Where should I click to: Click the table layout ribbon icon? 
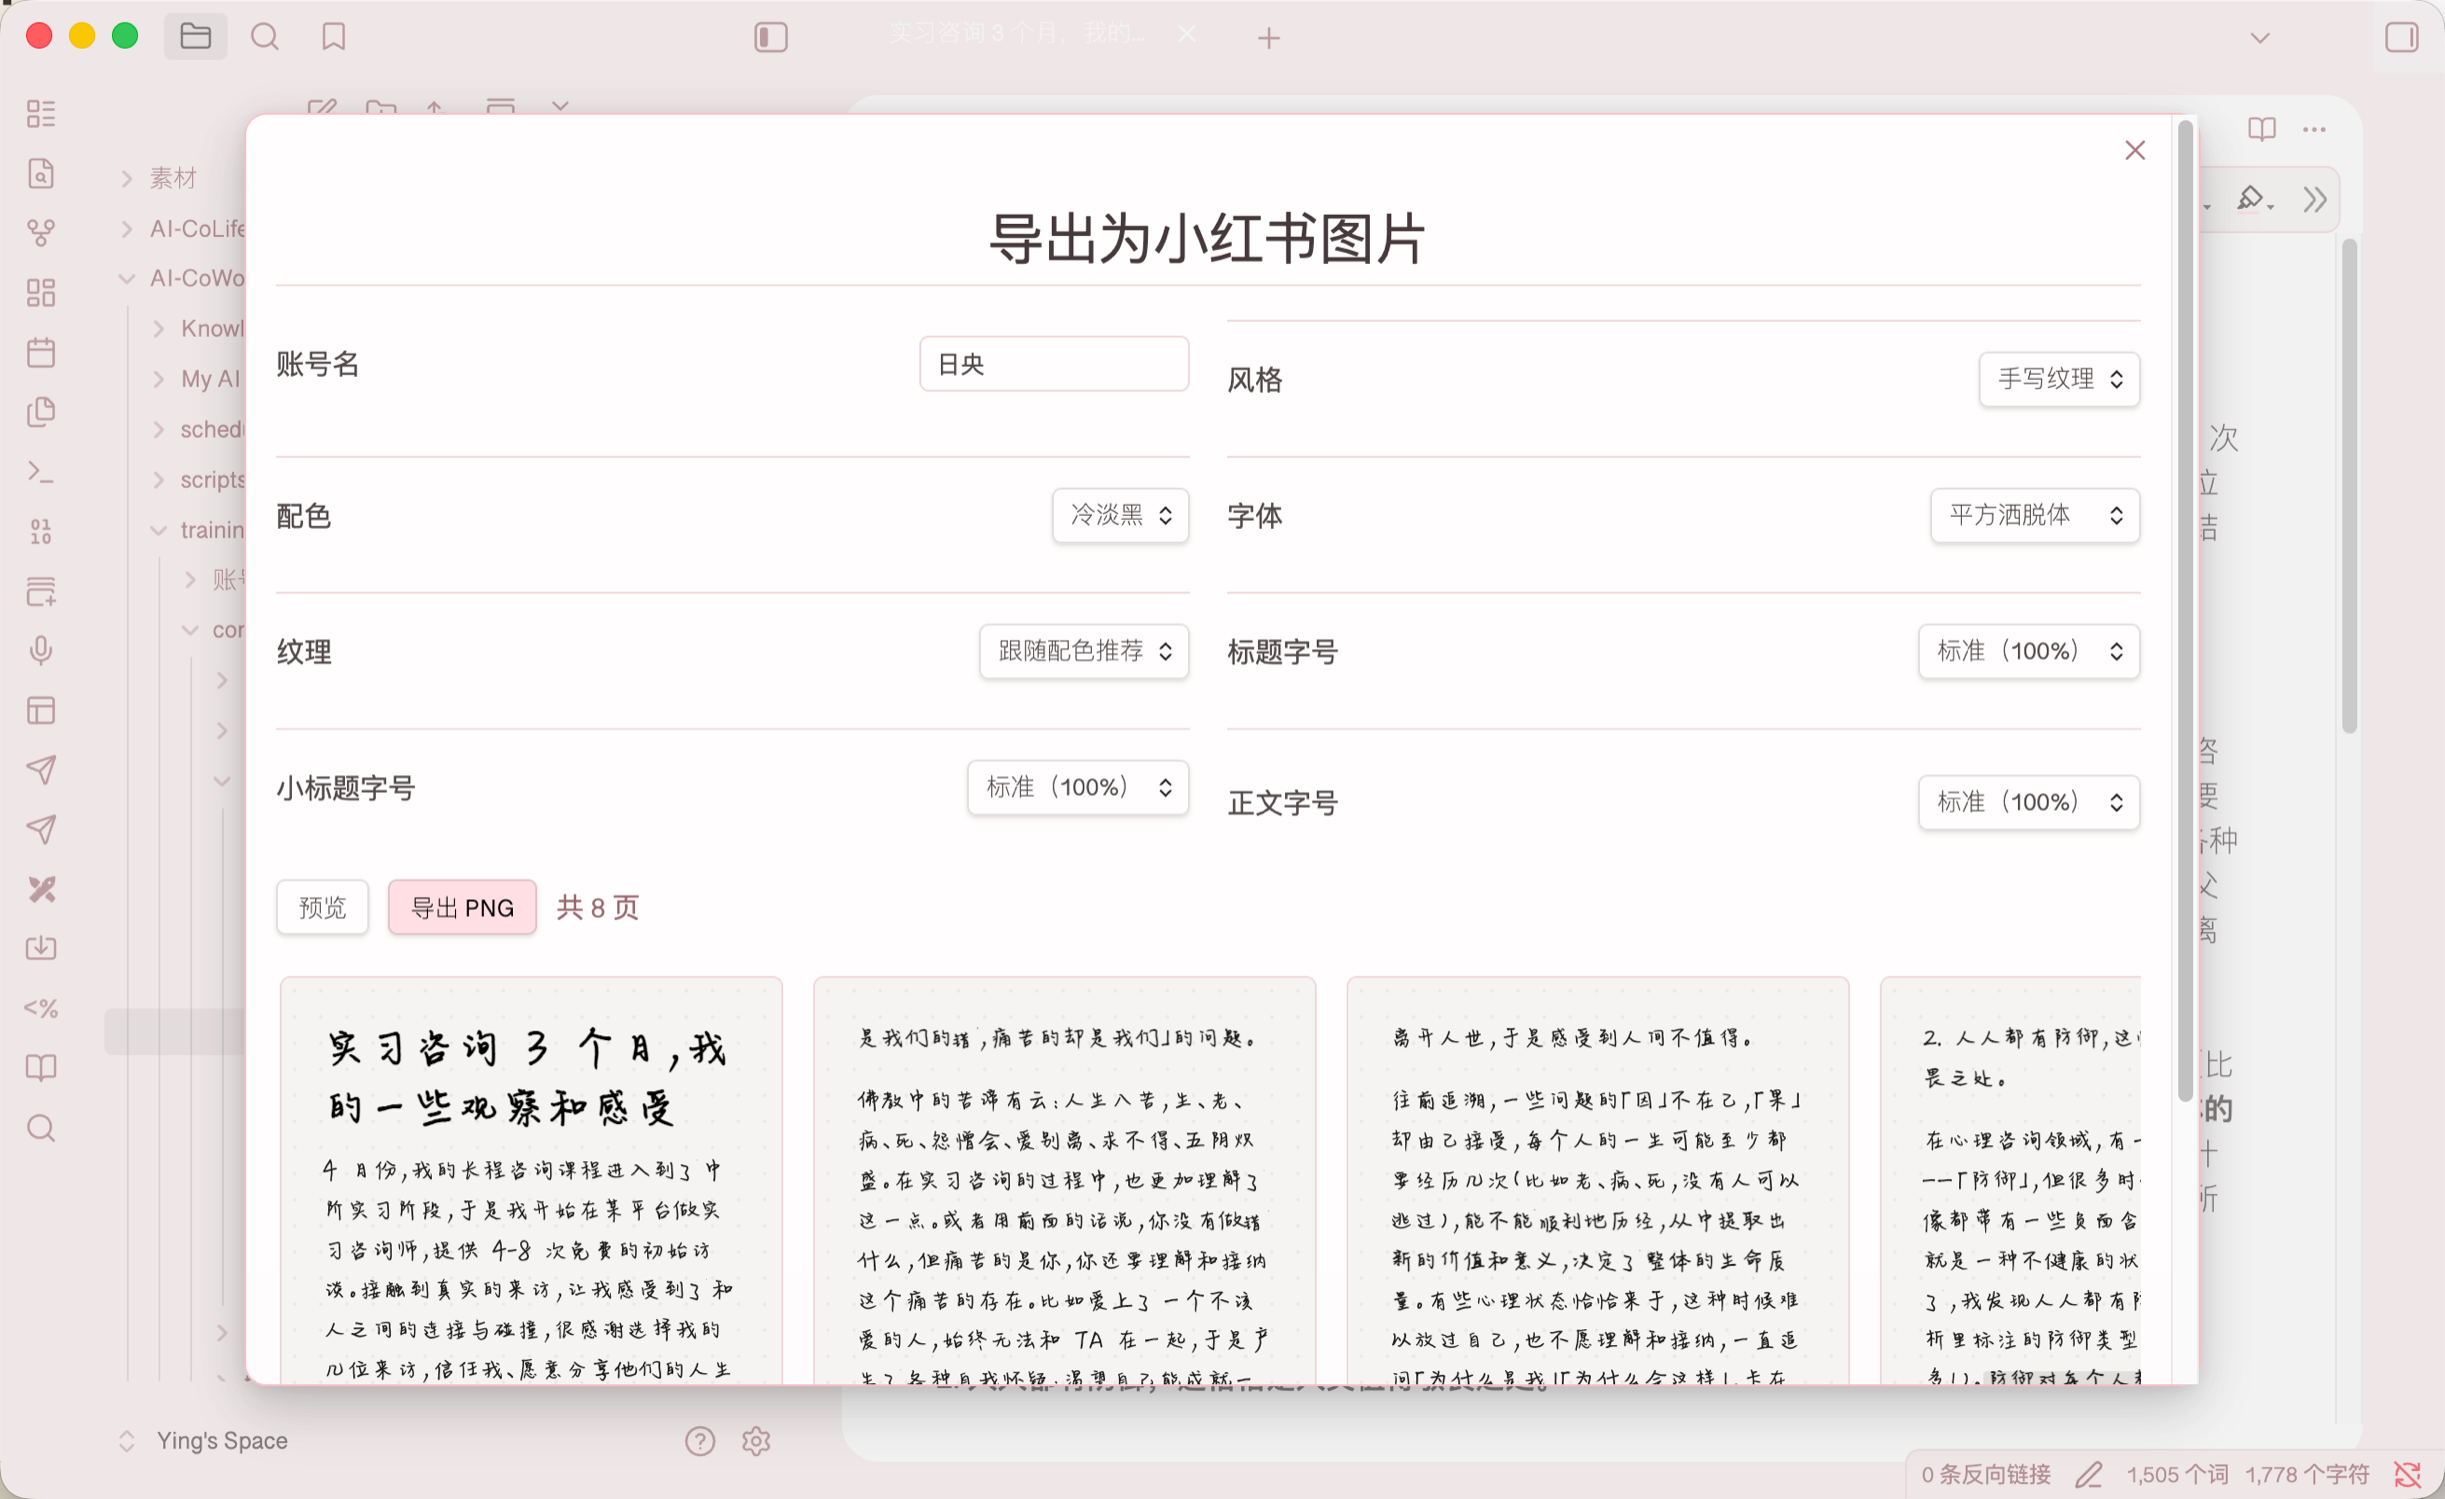41,710
